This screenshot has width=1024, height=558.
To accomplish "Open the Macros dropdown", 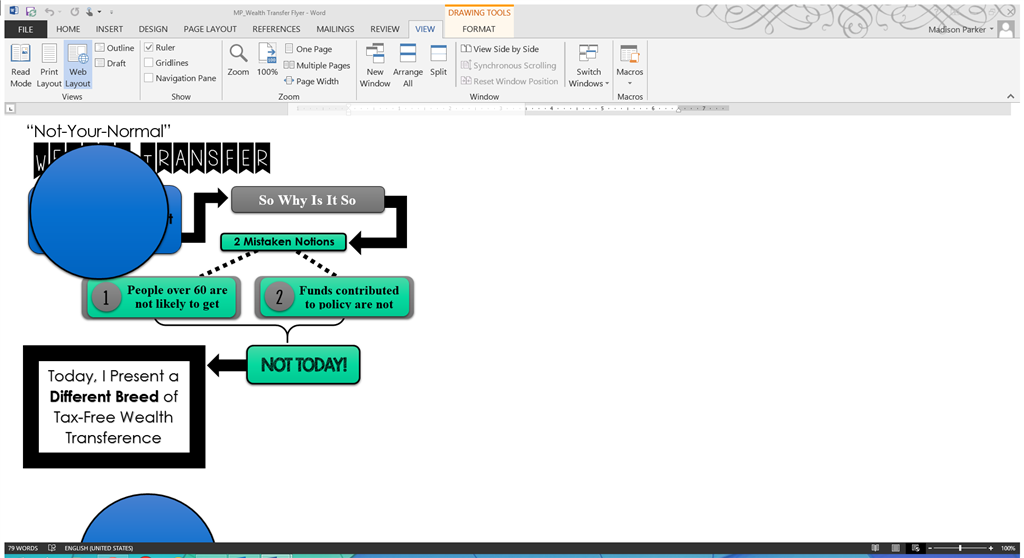I will click(x=630, y=65).
